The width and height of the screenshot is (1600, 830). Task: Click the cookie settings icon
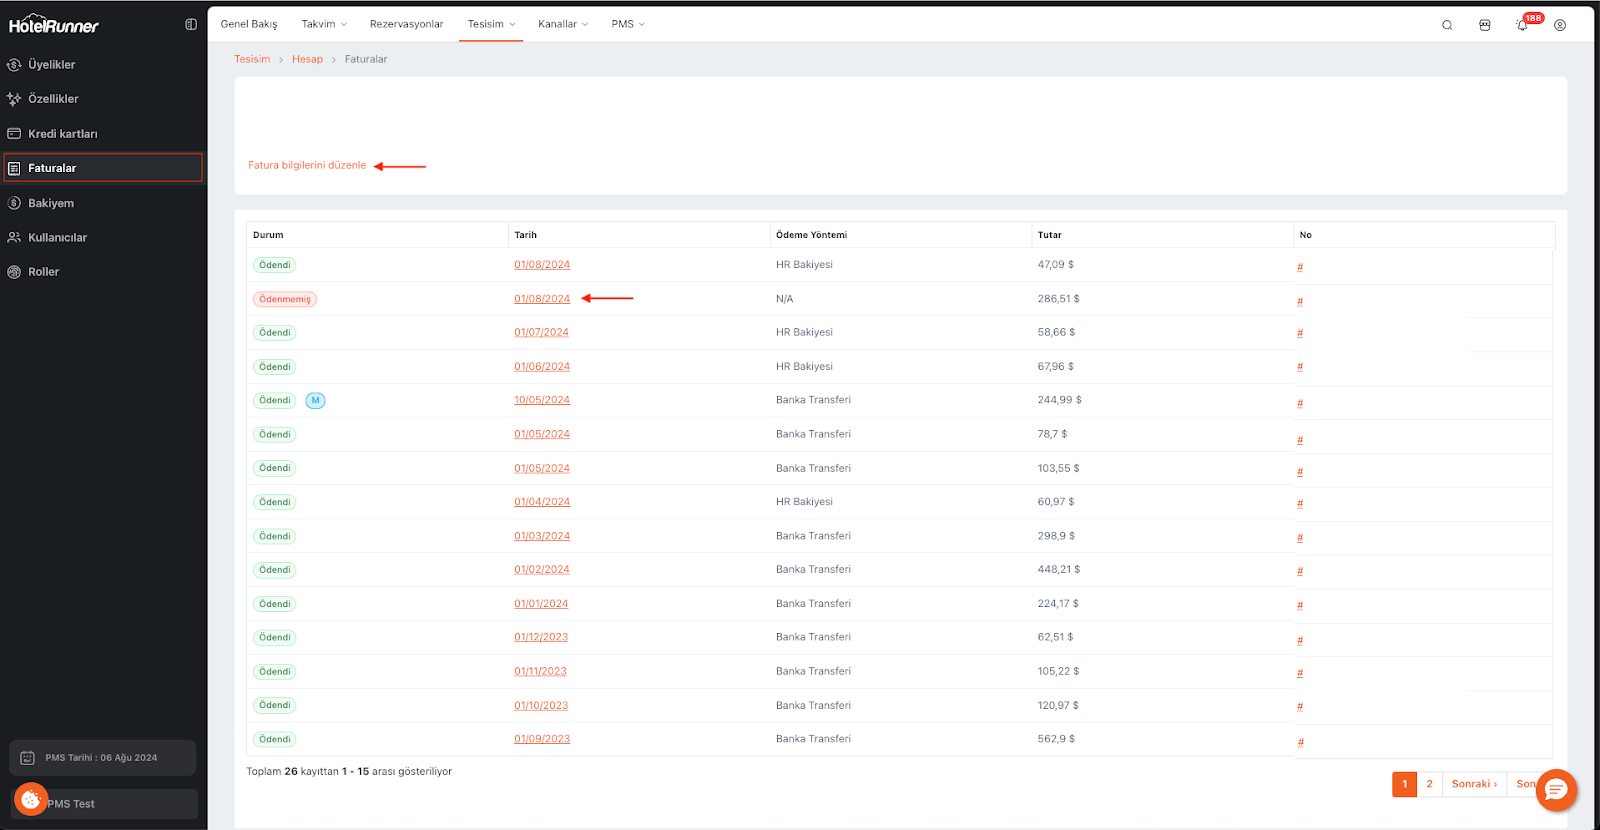31,799
